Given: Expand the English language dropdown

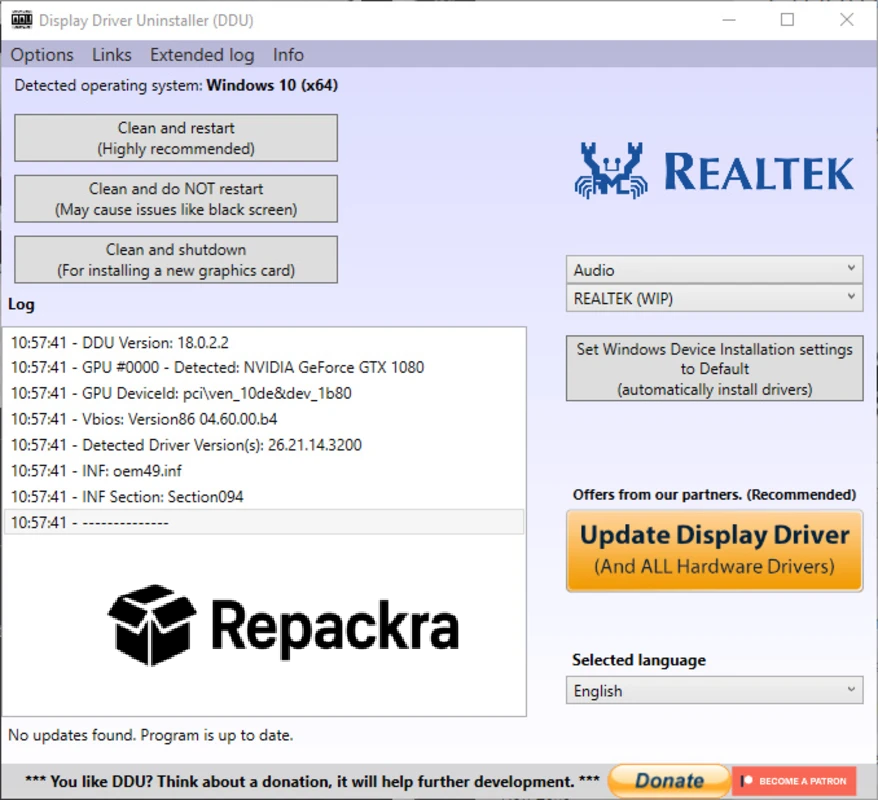Looking at the screenshot, I should 714,691.
